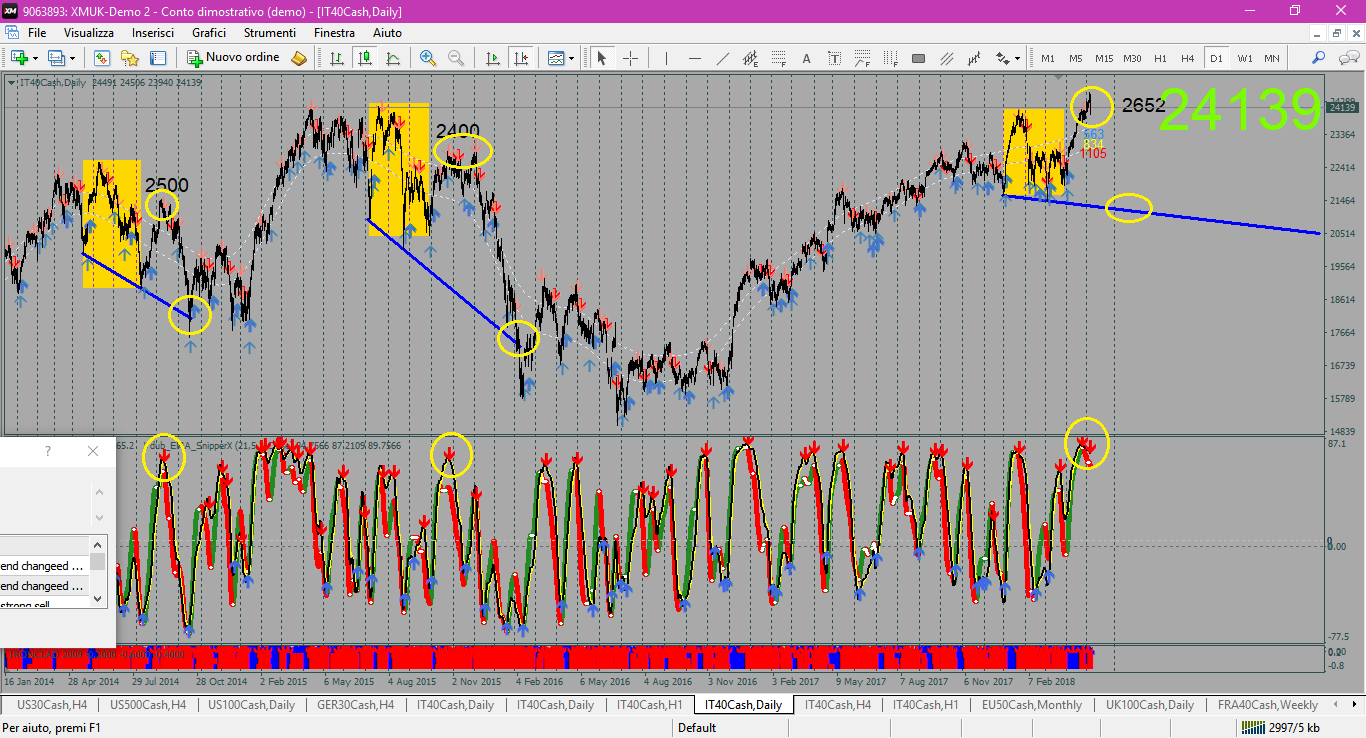Viewport: 1366px width, 738px height.
Task: Expand the Profiles dropdown arrow
Action: click(x=72, y=58)
